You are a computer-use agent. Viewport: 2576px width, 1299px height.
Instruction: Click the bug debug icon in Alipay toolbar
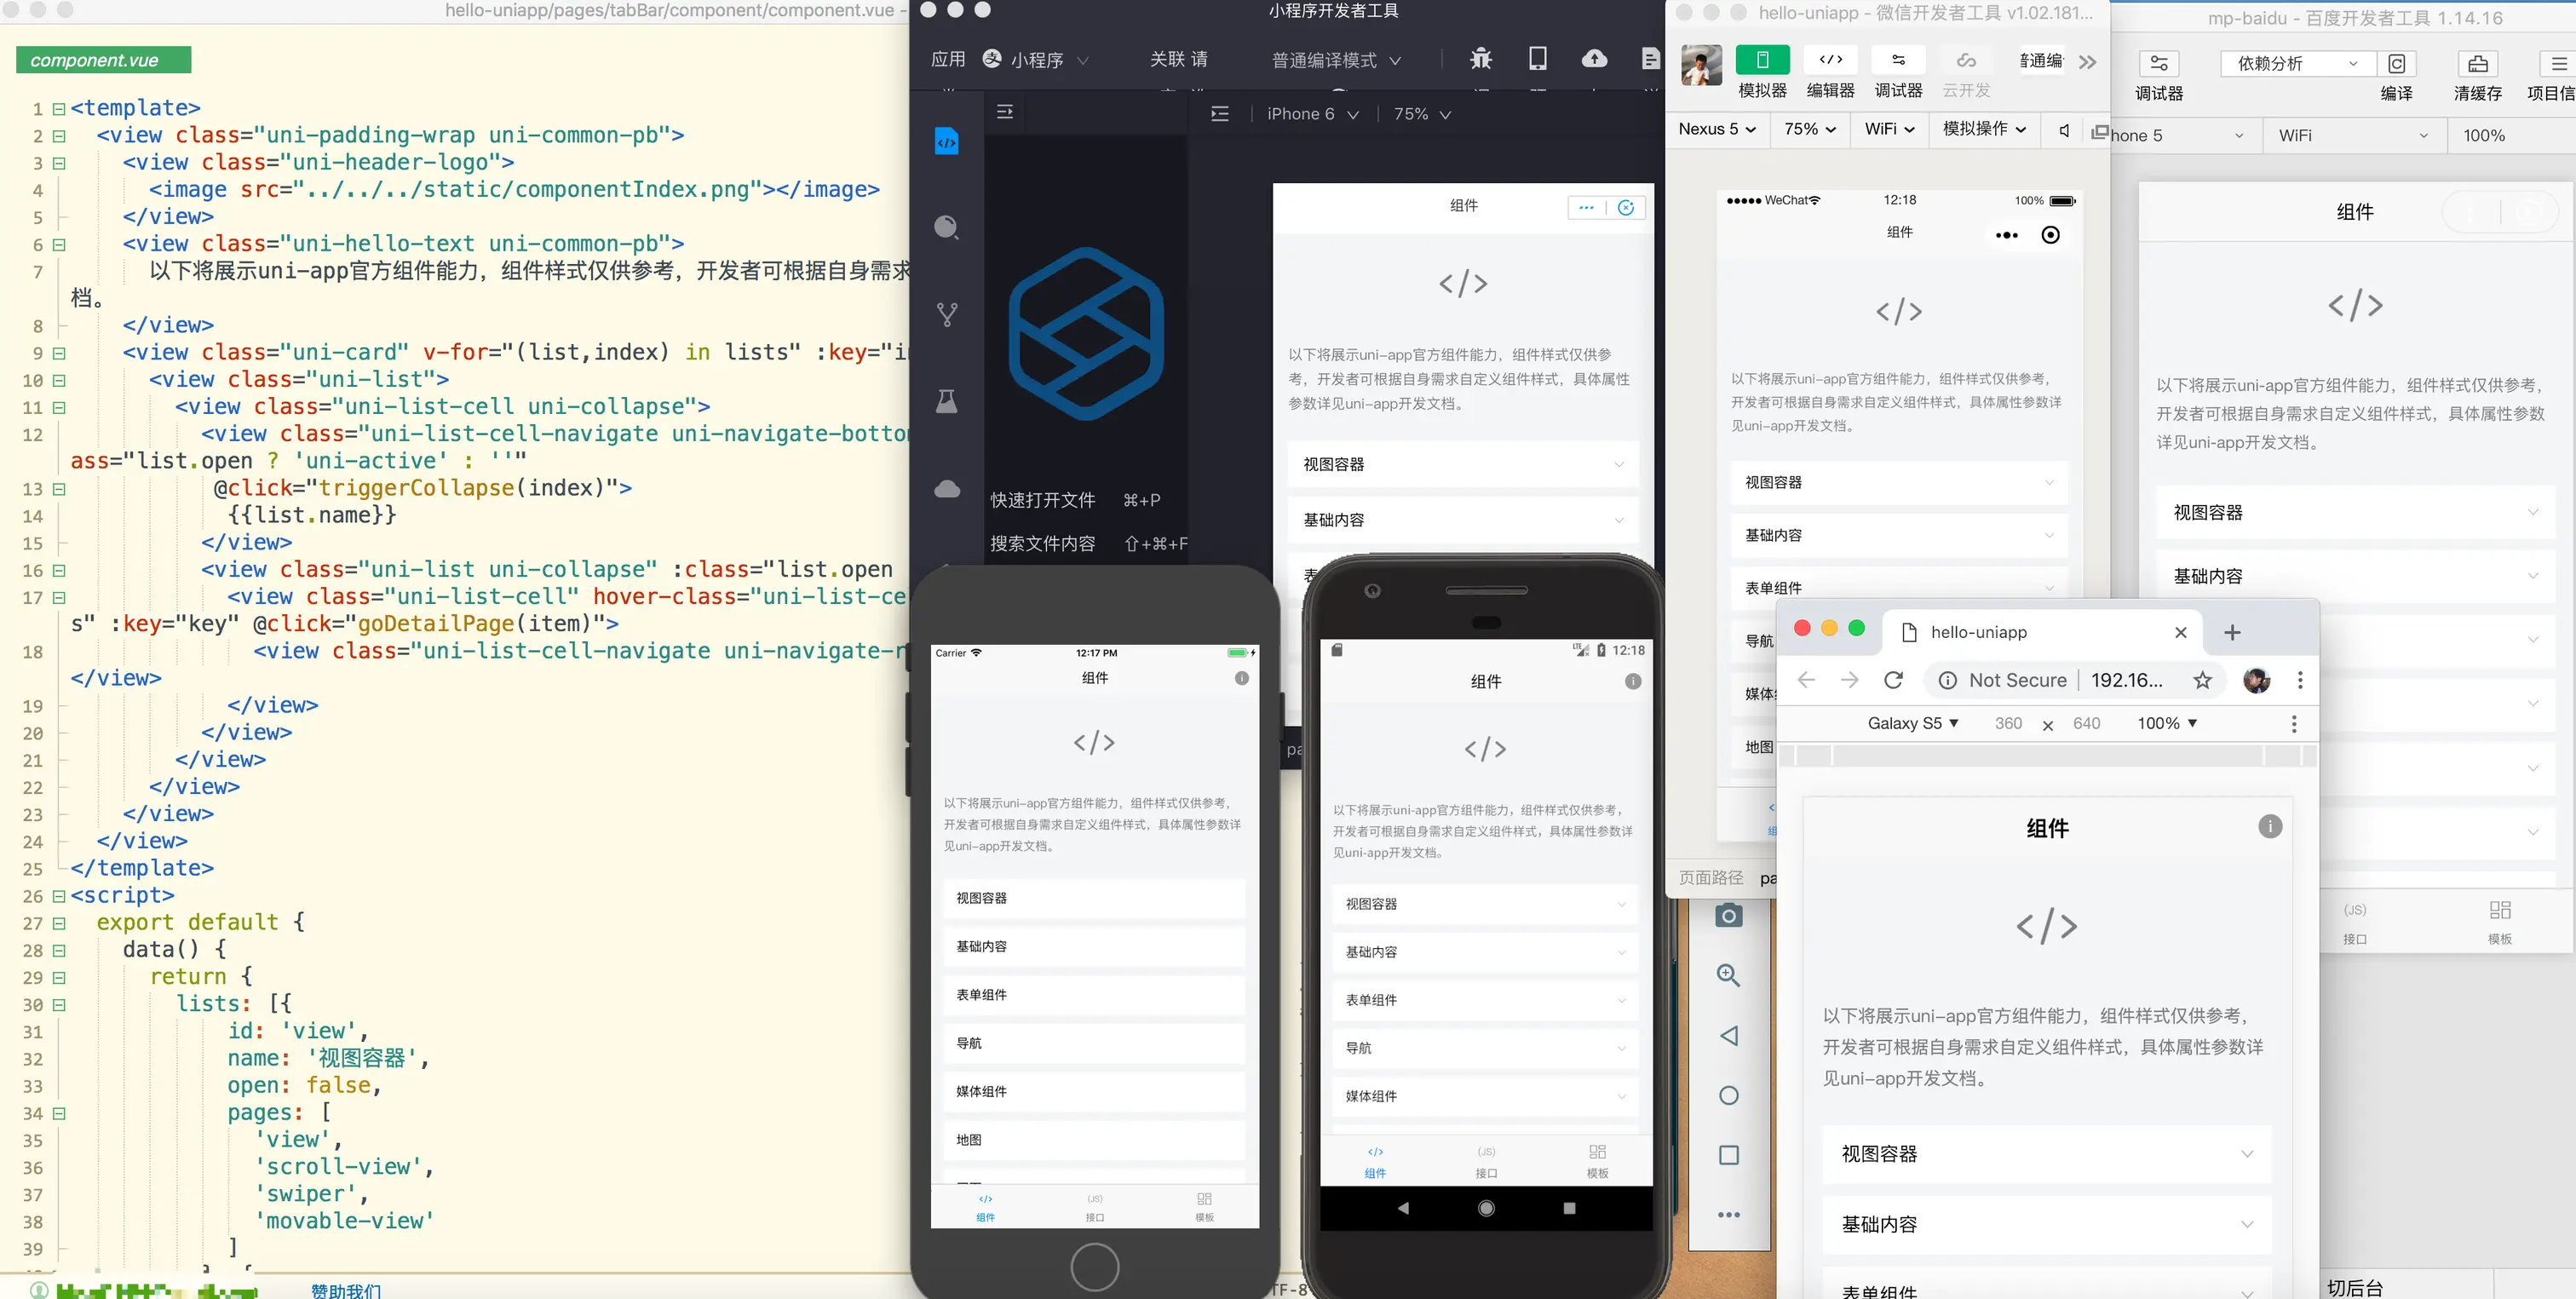(1480, 59)
